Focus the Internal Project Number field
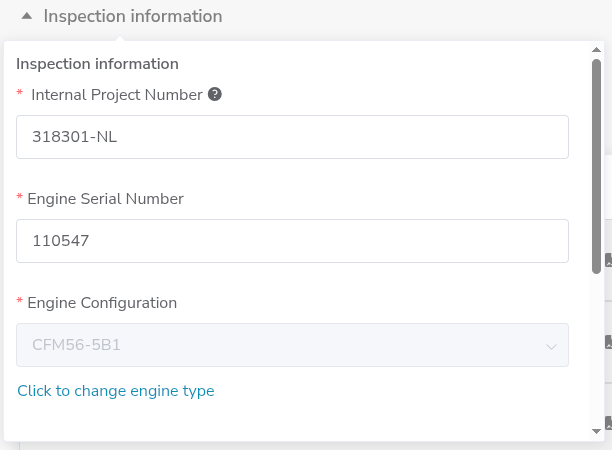Image resolution: width=612 pixels, height=450 pixels. 292,137
